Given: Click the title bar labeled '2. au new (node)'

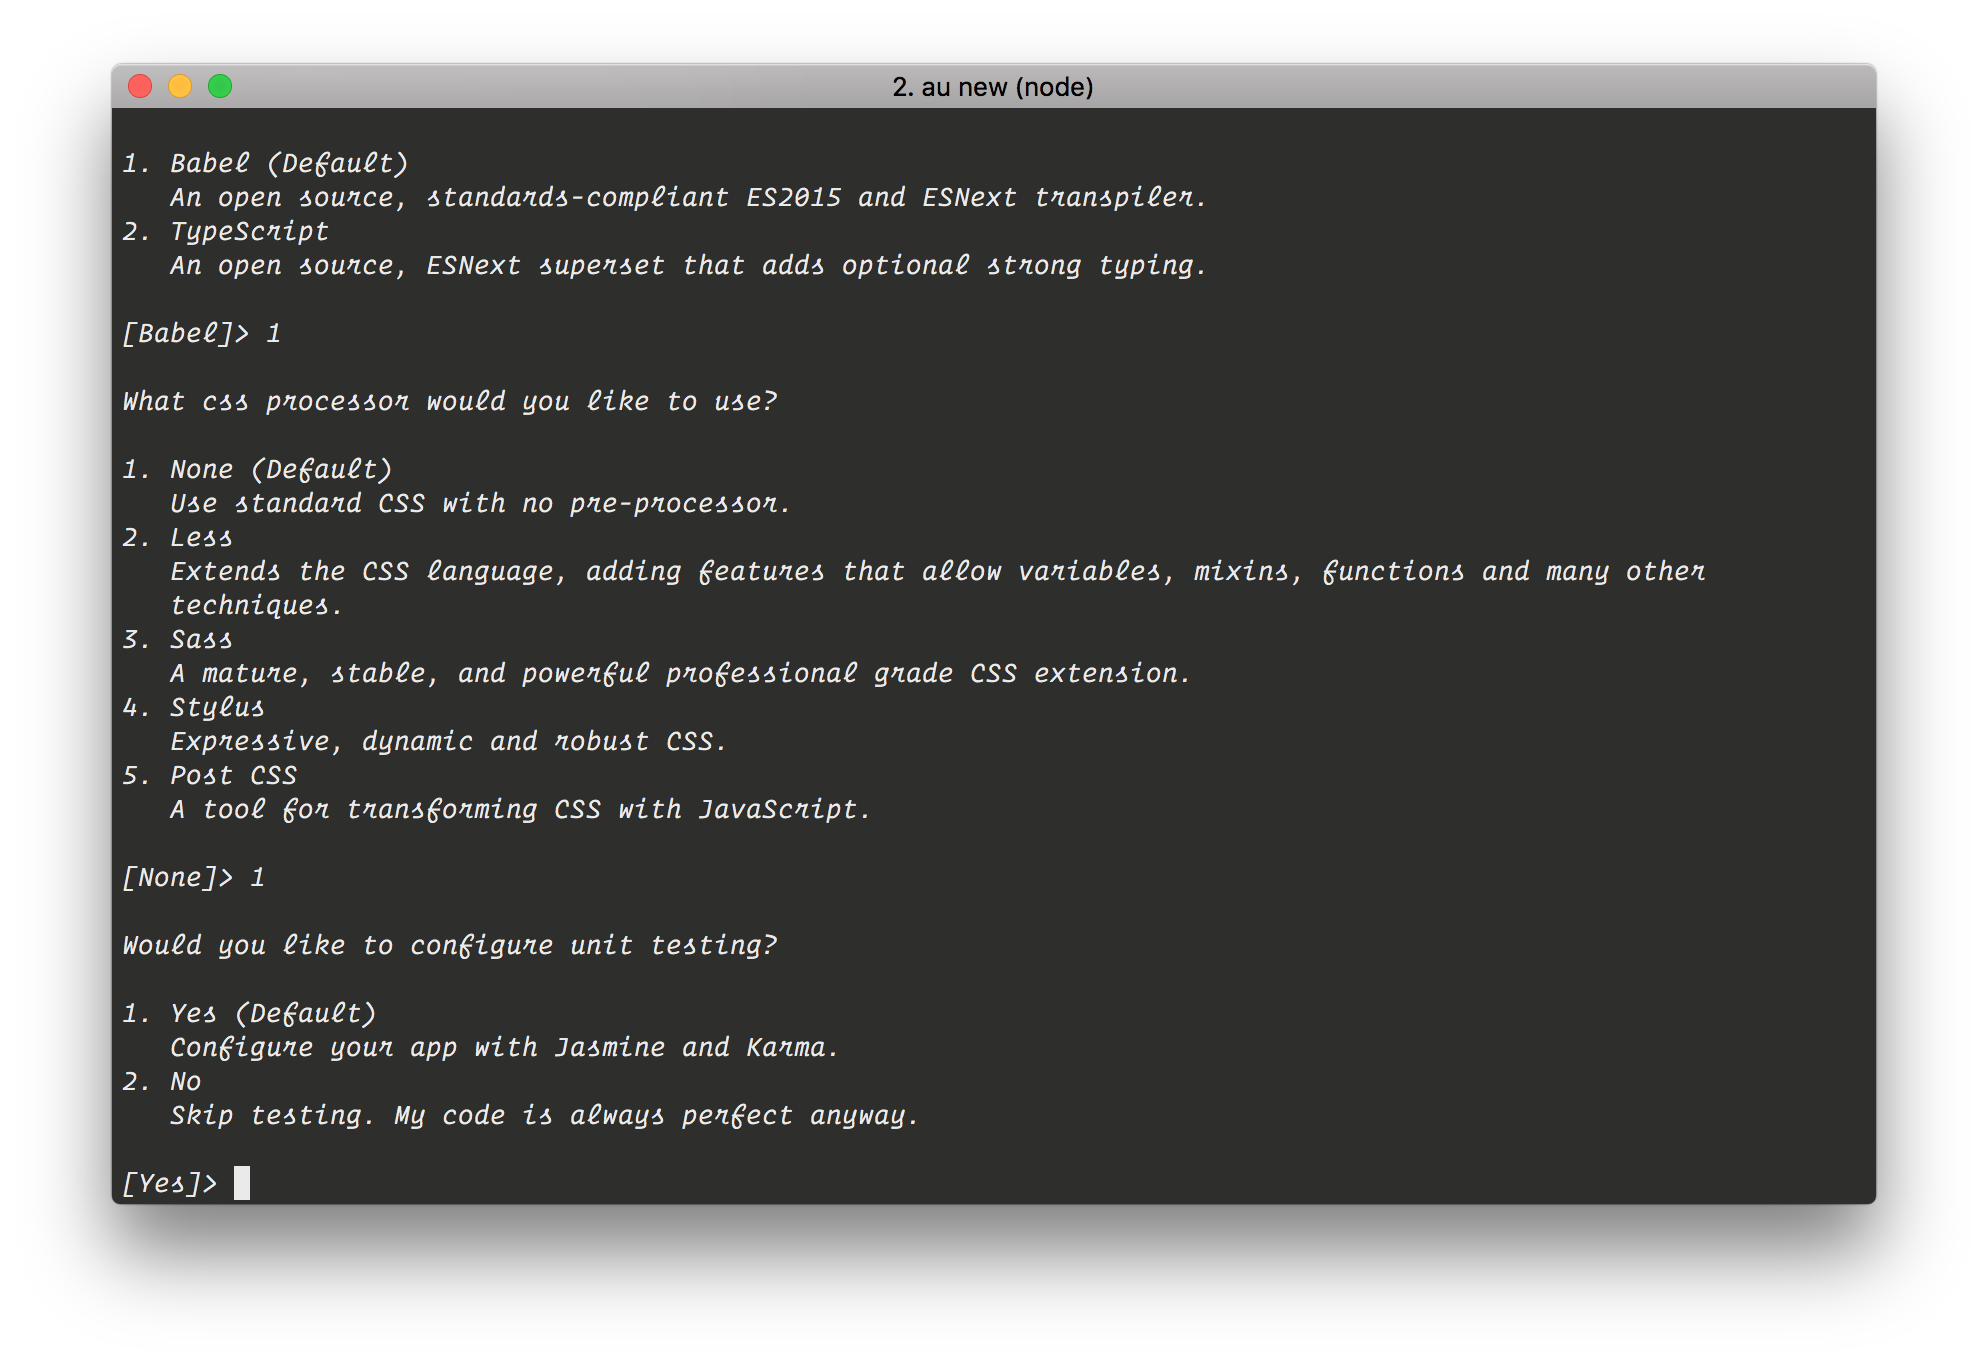Looking at the screenshot, I should pos(991,87).
